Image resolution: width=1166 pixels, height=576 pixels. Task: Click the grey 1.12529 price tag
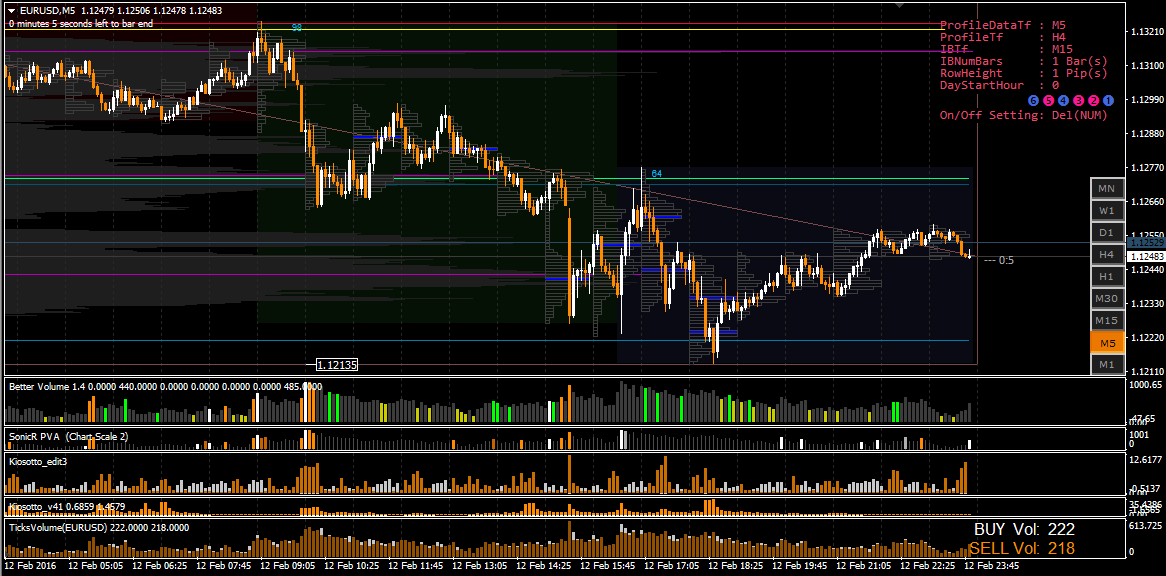point(1146,243)
